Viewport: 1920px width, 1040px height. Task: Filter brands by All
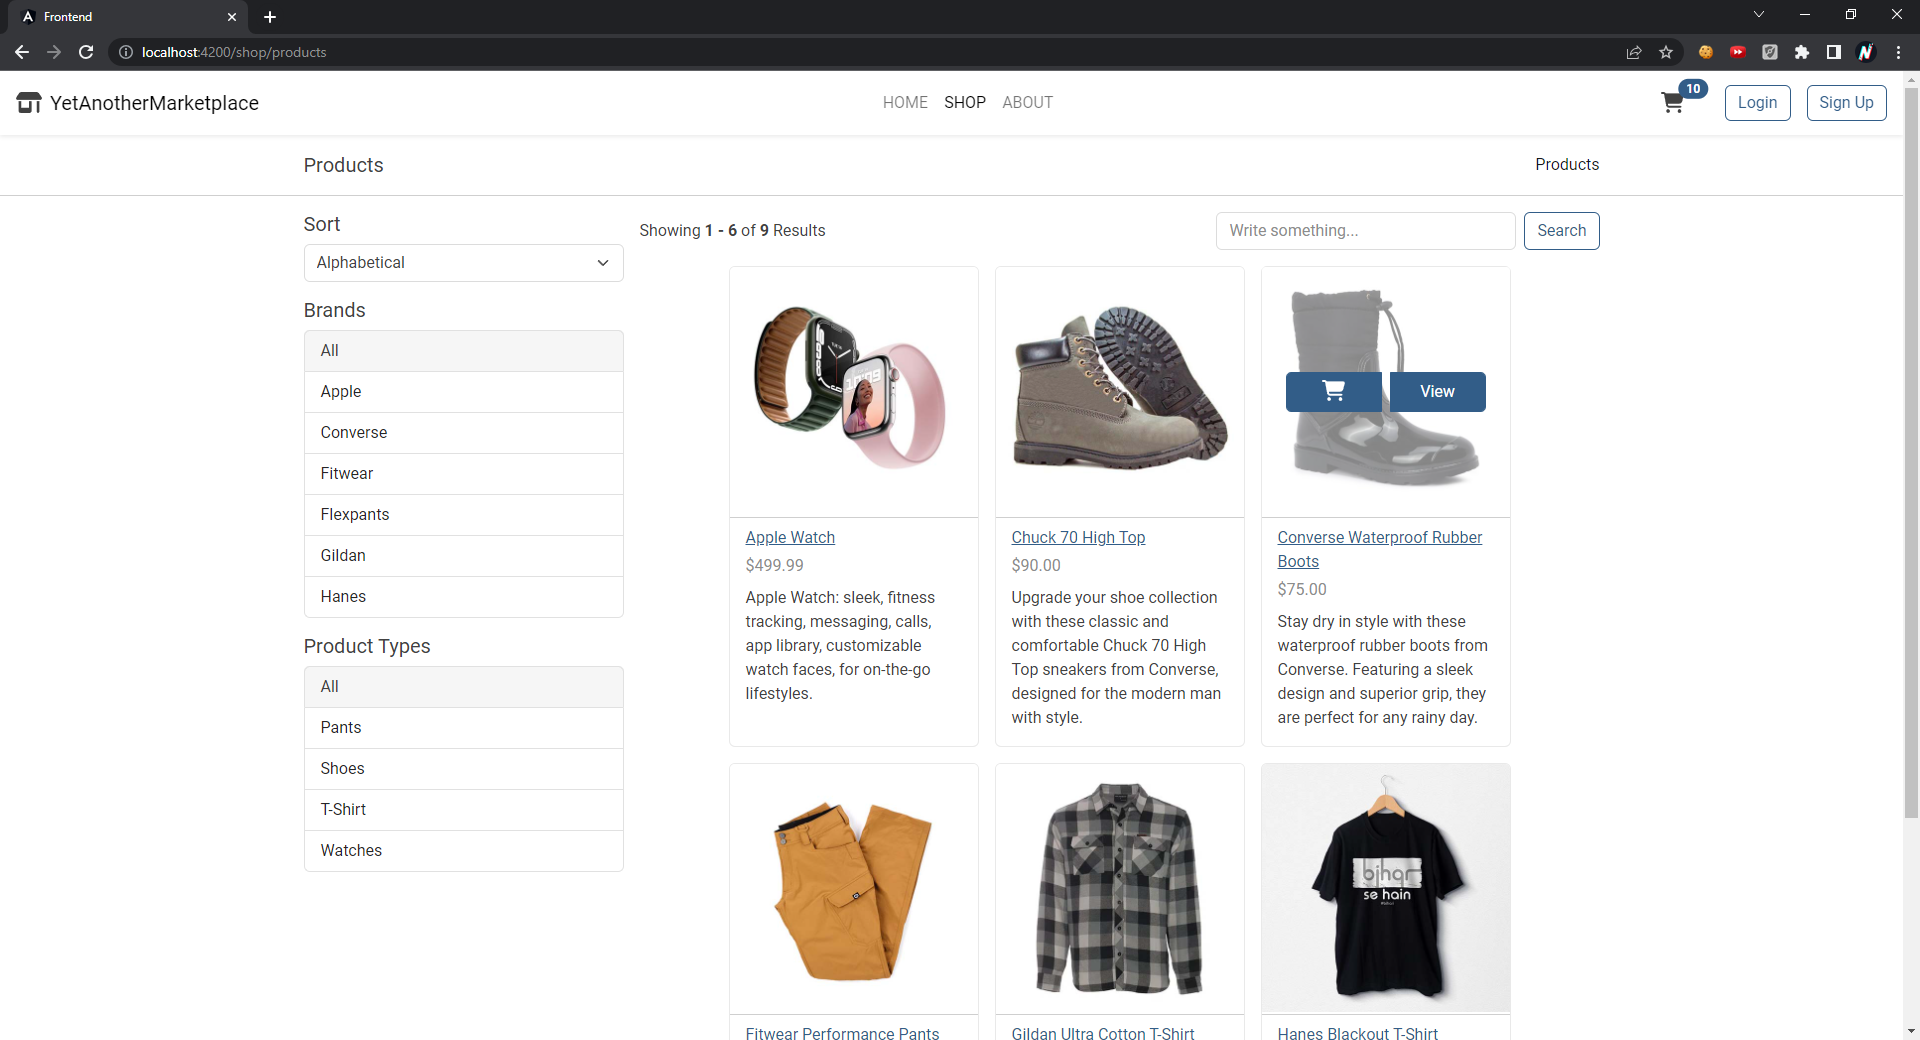(x=464, y=351)
